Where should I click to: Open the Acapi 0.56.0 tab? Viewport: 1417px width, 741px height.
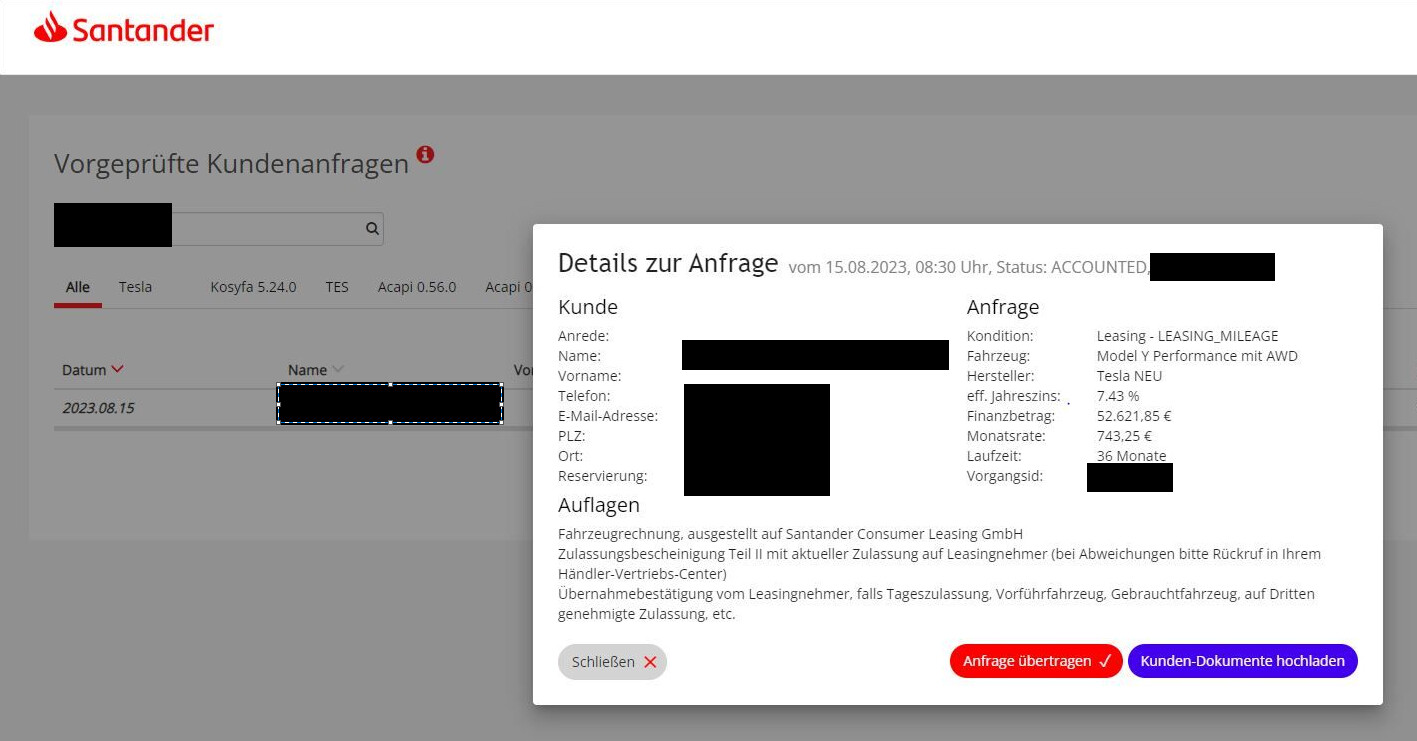click(417, 287)
